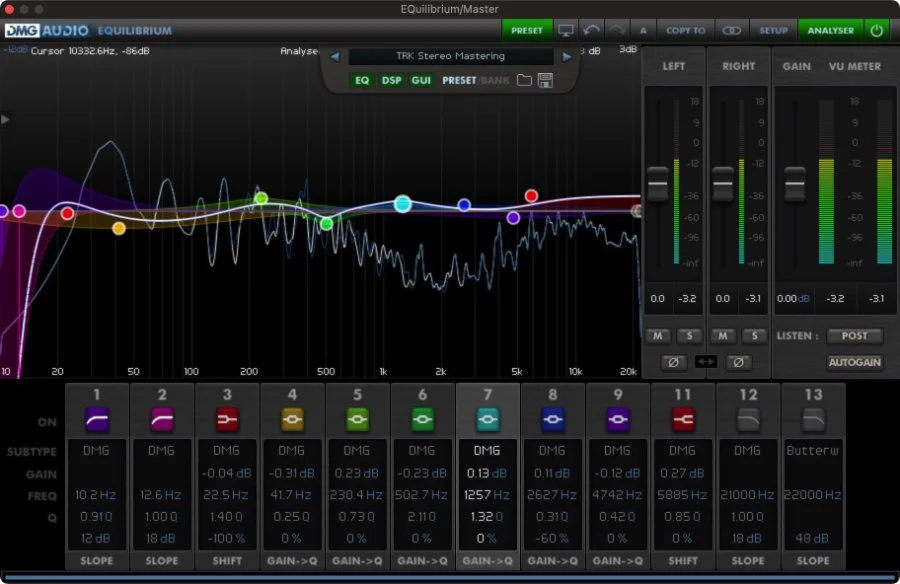Click the Left channel gain fader handle
Viewport: 900px width, 584px height.
click(x=660, y=184)
